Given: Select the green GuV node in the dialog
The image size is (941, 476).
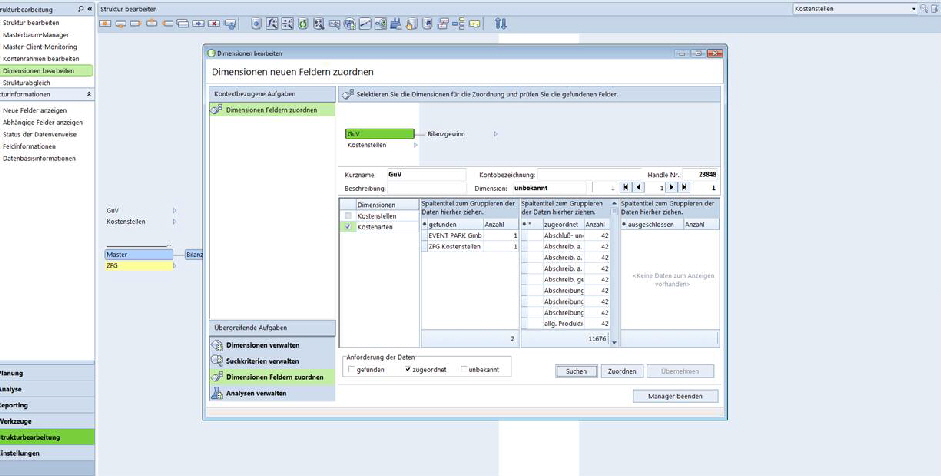Looking at the screenshot, I should (x=379, y=134).
